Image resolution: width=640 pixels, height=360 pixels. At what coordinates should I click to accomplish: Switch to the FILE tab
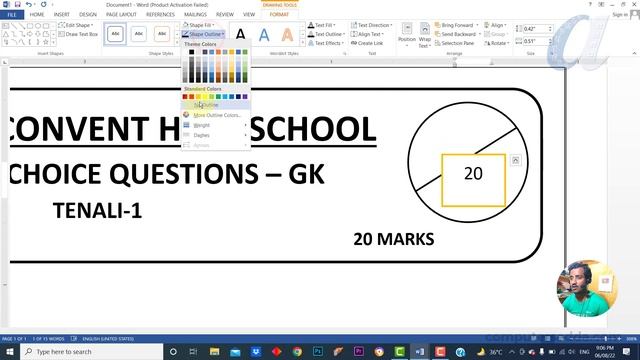pyautogui.click(x=12, y=15)
